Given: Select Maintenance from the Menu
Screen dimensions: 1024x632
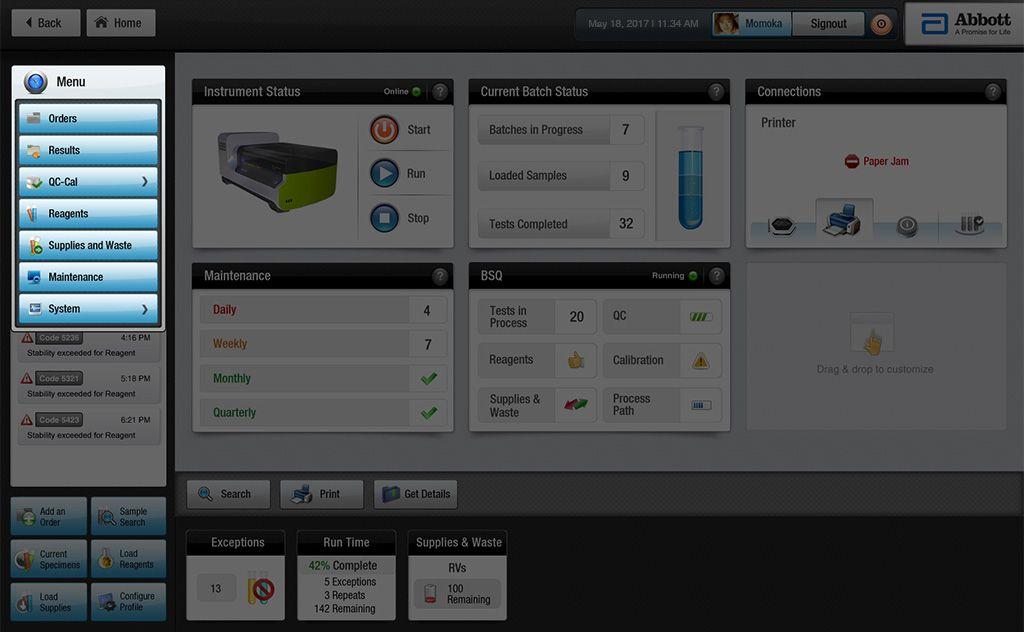Looking at the screenshot, I should [x=88, y=277].
